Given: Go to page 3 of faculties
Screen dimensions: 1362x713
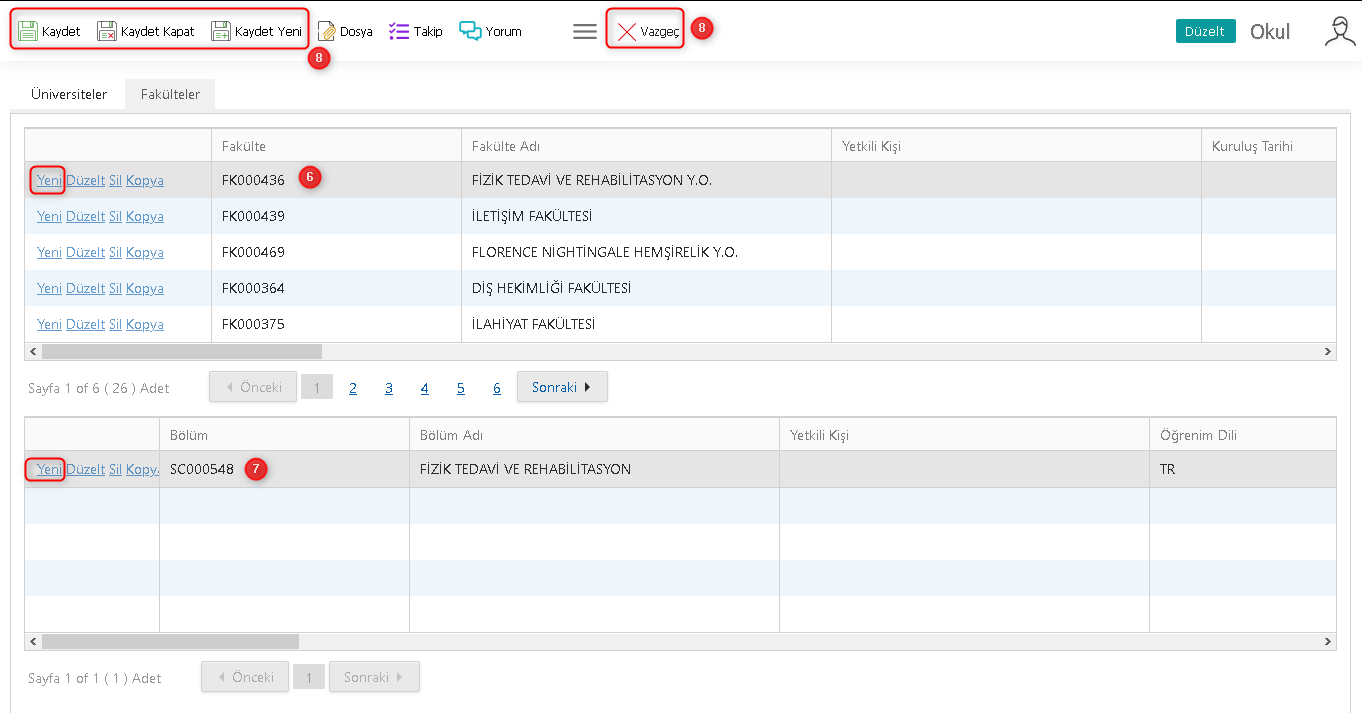Looking at the screenshot, I should point(389,388).
